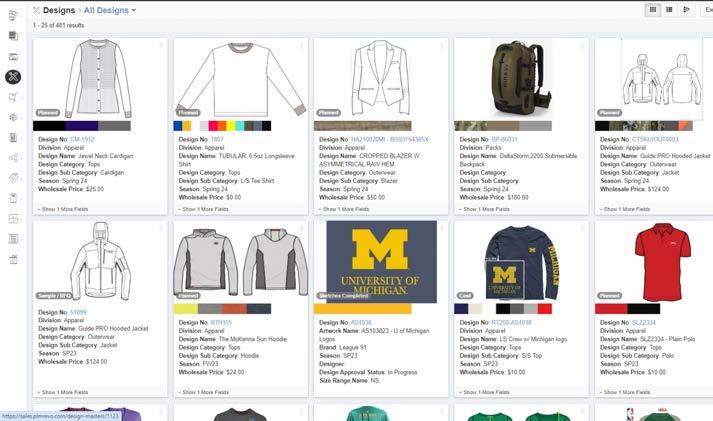The height and width of the screenshot is (421, 713).
Task: Open the price tag sidebar icon
Action: pos(13,178)
